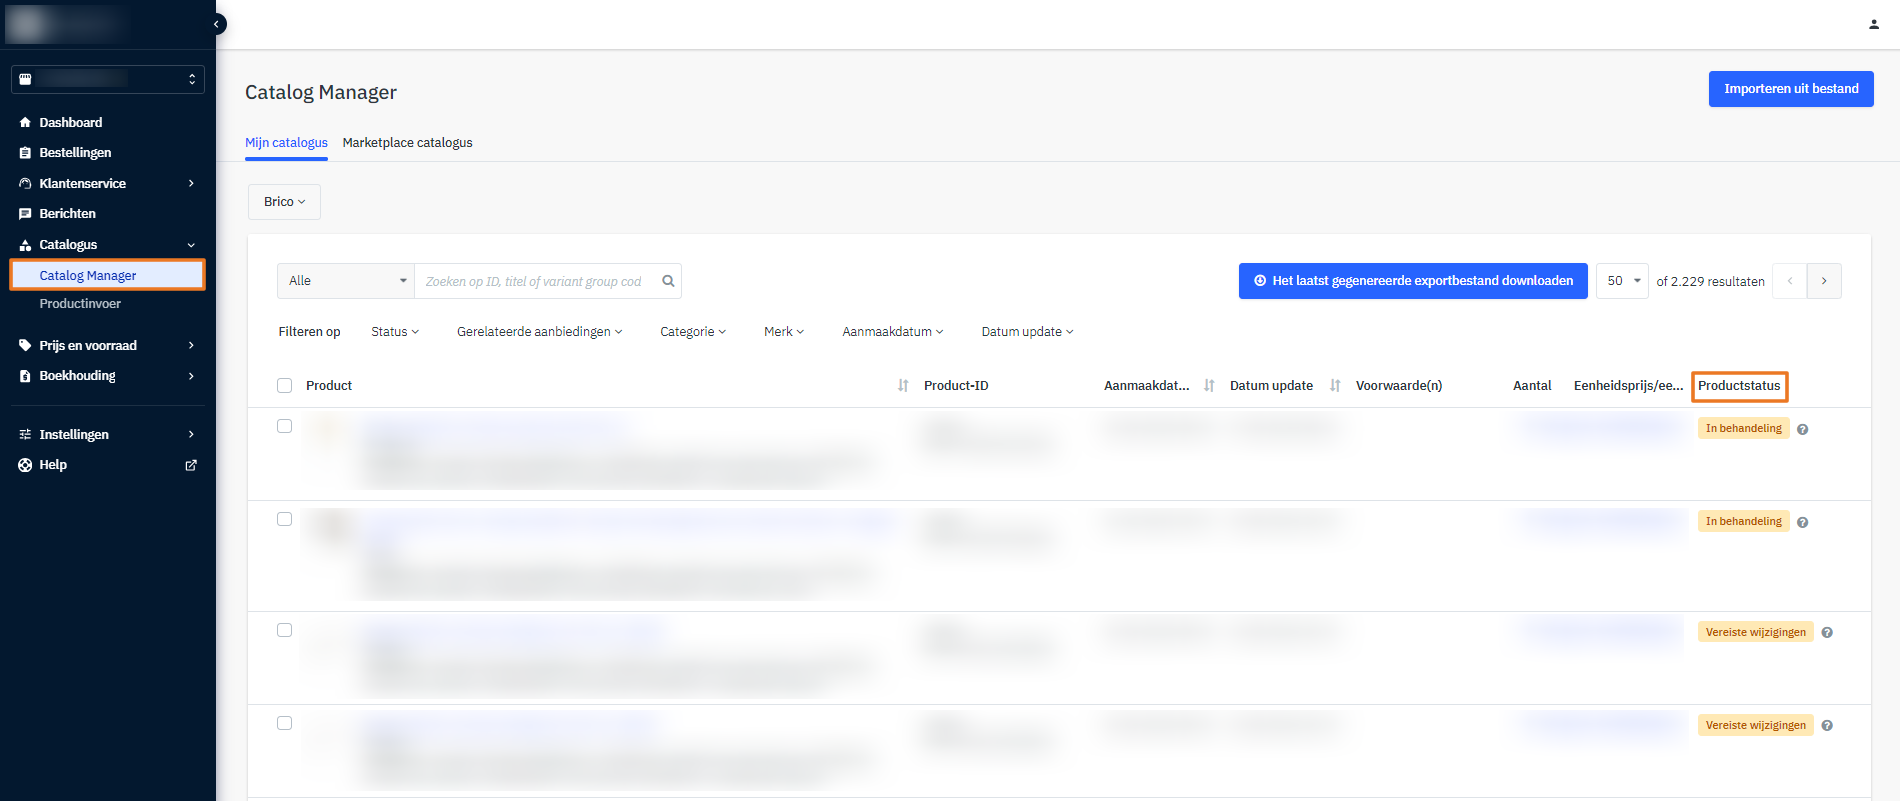
Task: Open Bestellingen in the sidebar
Action: coord(75,153)
